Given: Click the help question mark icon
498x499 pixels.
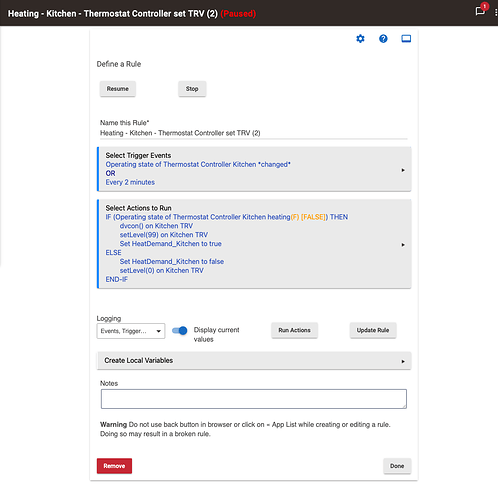Looking at the screenshot, I should (x=383, y=39).
